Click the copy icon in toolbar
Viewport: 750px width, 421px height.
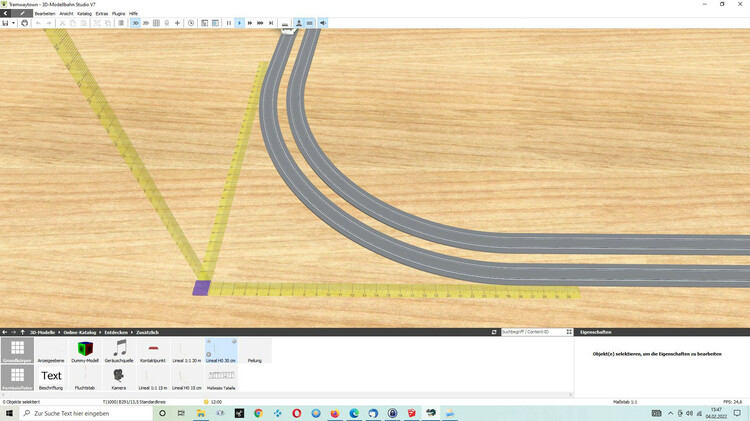73,23
